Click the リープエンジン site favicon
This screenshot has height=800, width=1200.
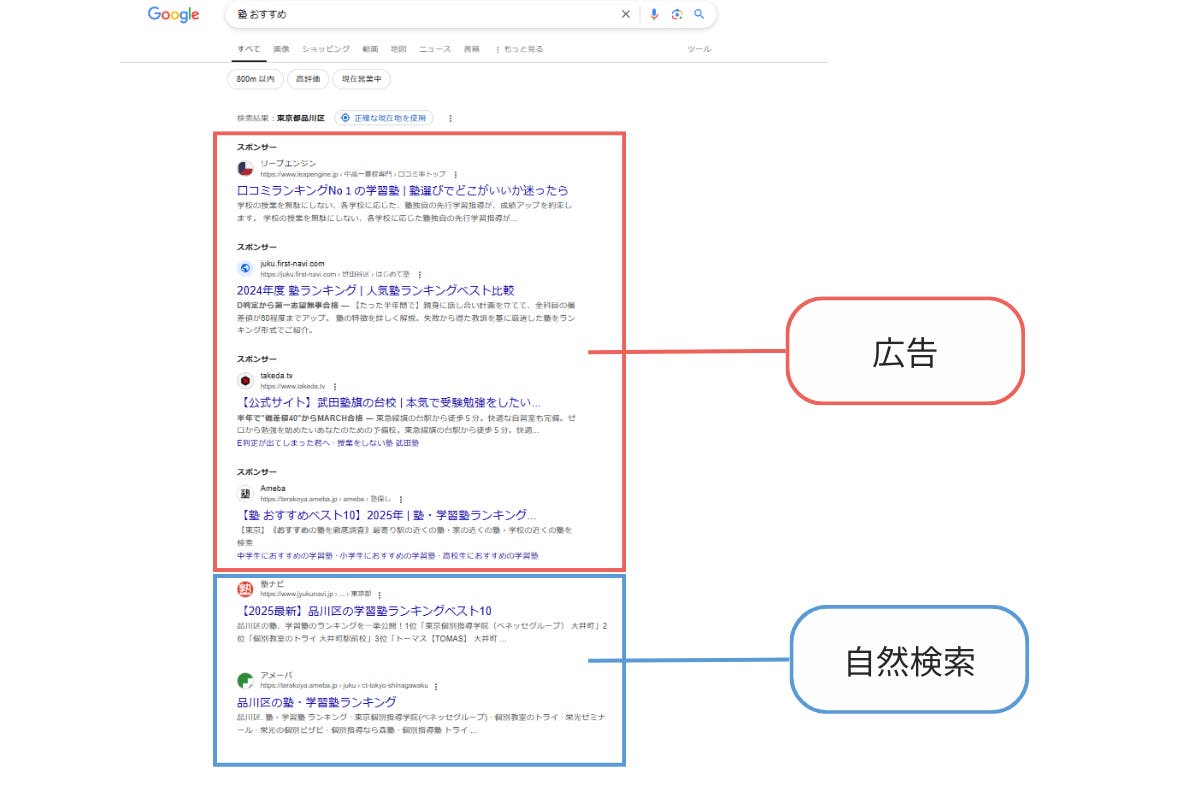[x=245, y=168]
